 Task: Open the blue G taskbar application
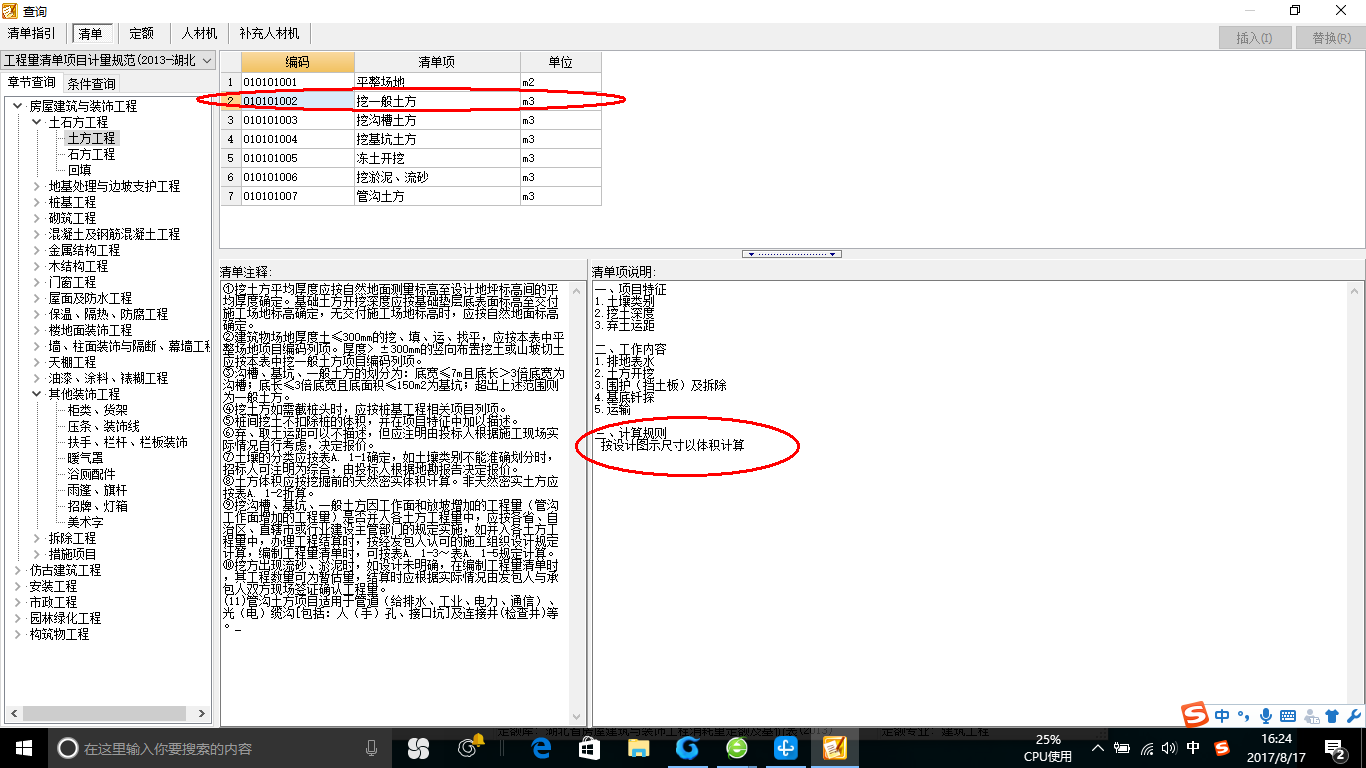coord(687,748)
